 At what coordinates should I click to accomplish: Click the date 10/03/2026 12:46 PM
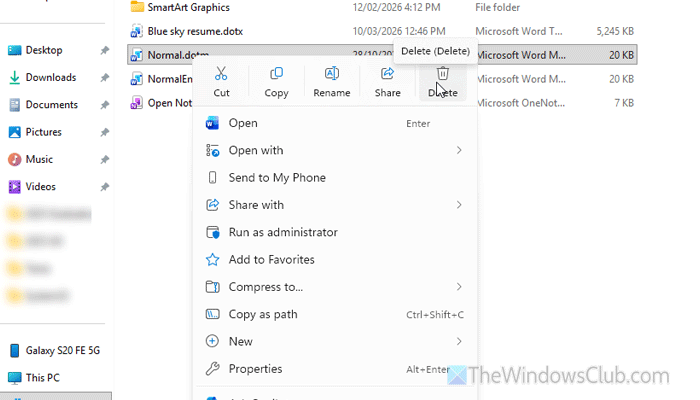(x=399, y=31)
